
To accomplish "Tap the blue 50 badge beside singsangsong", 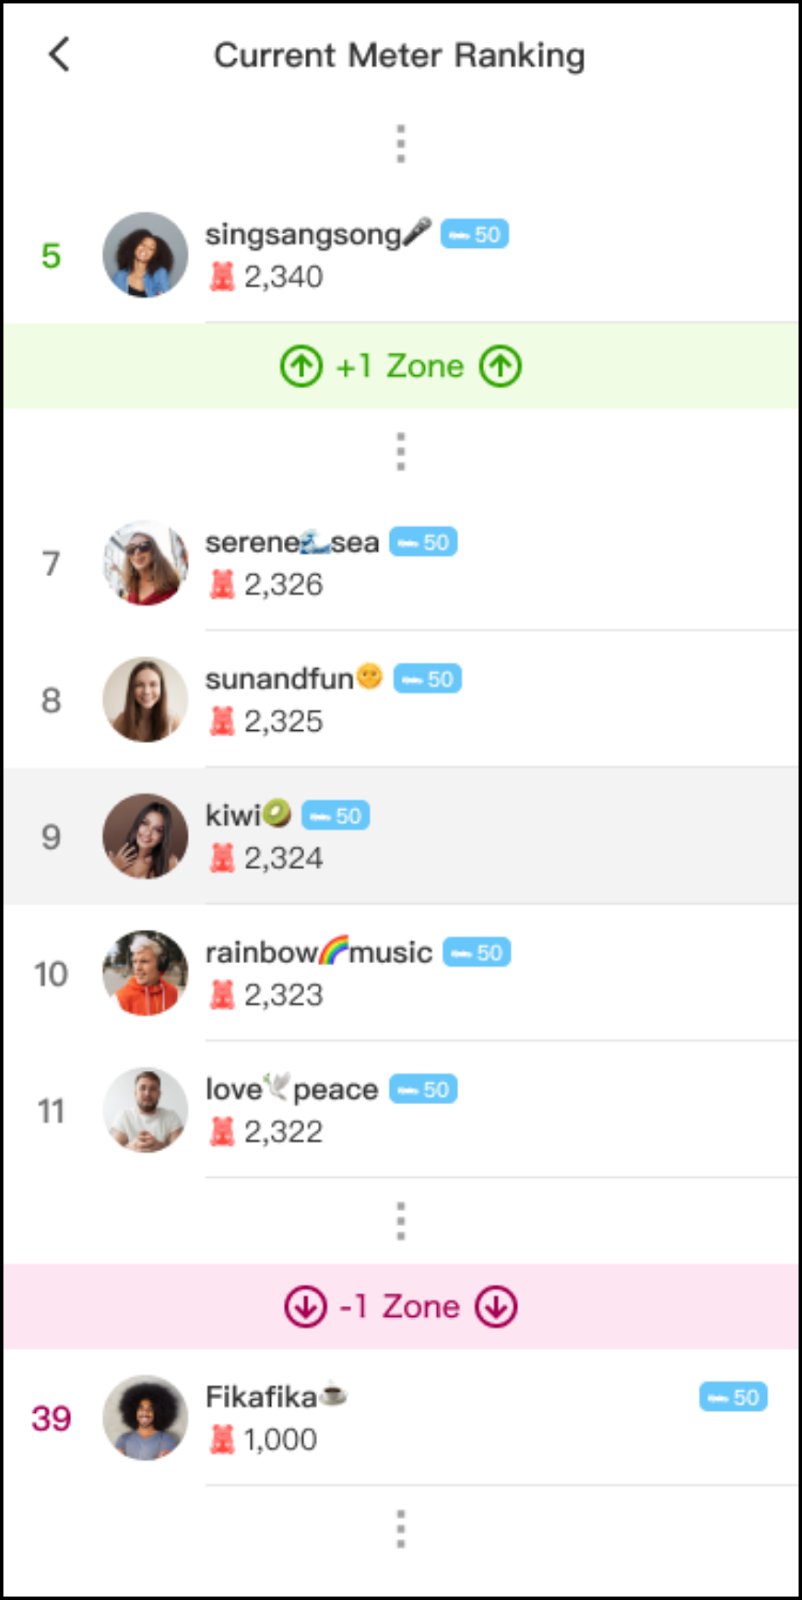I will click(x=475, y=234).
